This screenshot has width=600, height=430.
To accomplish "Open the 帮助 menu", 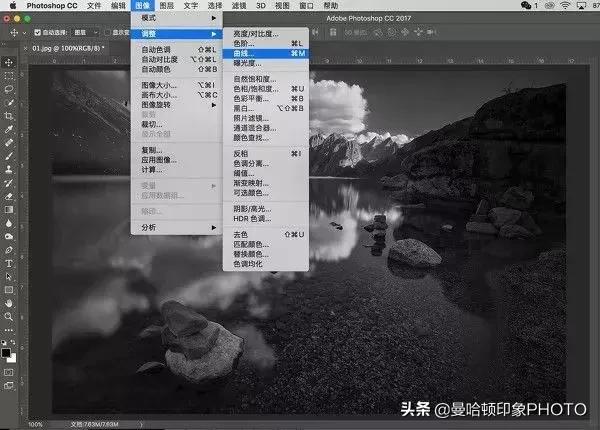I will click(x=331, y=5).
